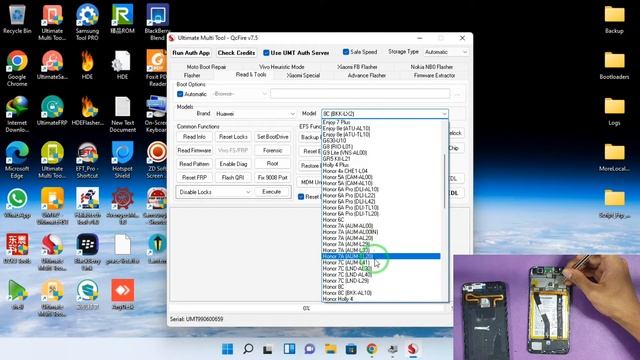The width and height of the screenshot is (640, 360).
Task: Switch to the Moto Boot Repair tab
Action: click(x=206, y=67)
